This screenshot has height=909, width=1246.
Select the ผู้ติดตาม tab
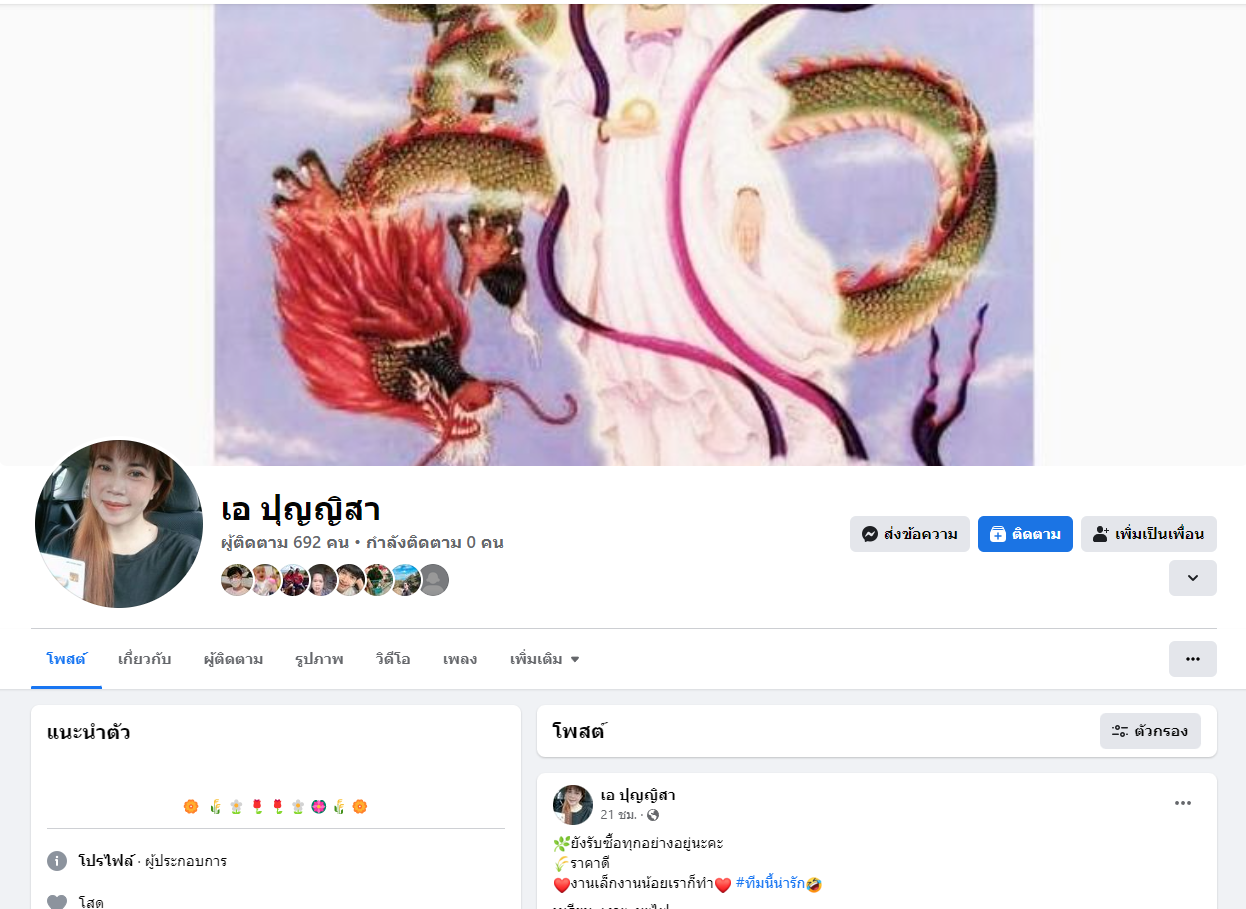pos(233,659)
